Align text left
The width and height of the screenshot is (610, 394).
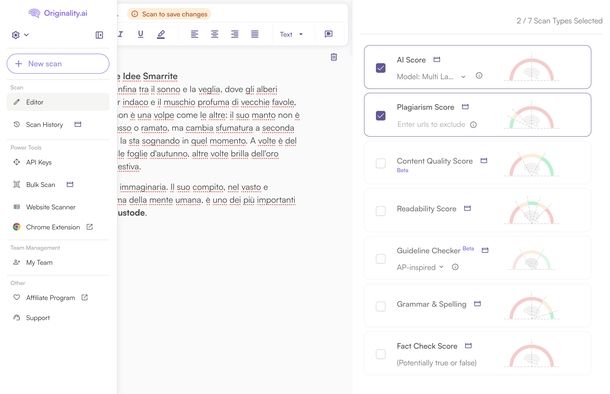point(195,34)
